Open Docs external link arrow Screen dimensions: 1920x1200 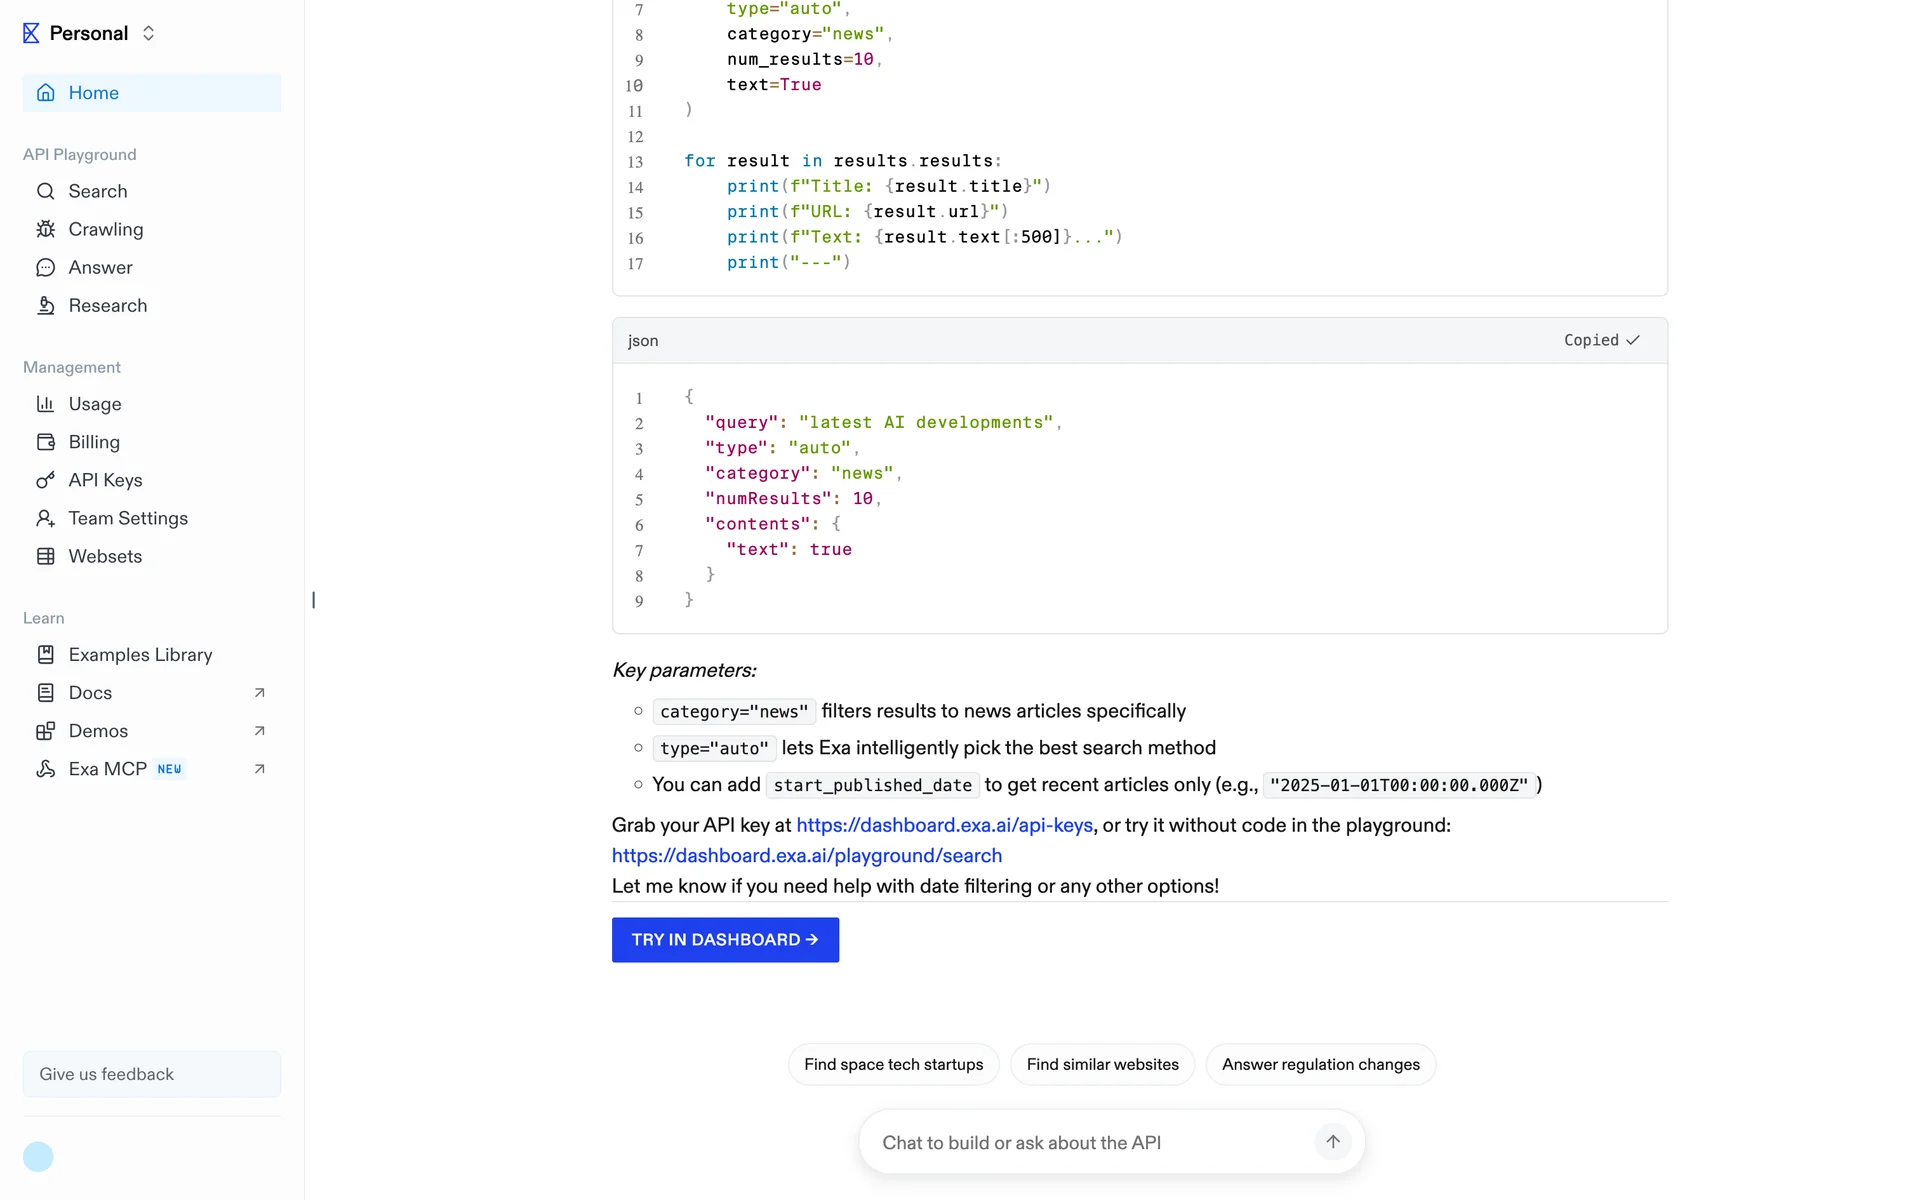coord(260,693)
